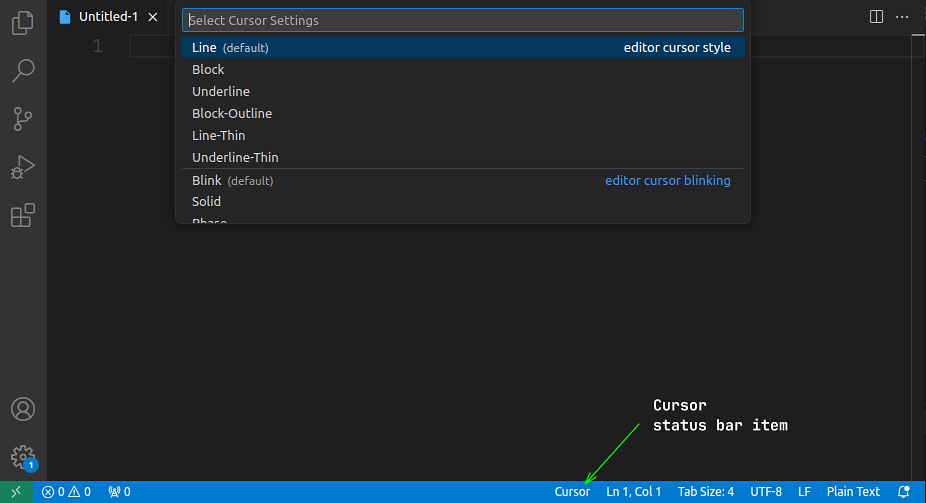
Task: Switch to the Untitled-1 tab
Action: point(109,17)
